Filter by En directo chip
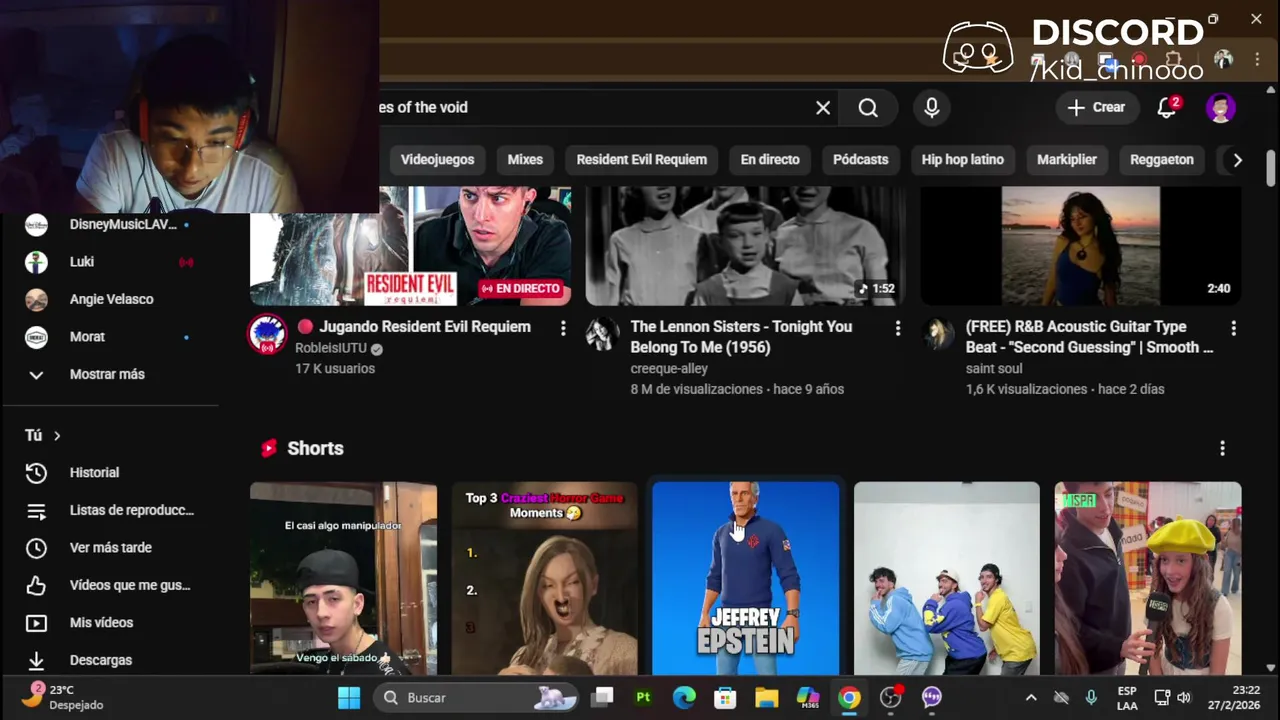This screenshot has height=720, width=1280. [770, 160]
